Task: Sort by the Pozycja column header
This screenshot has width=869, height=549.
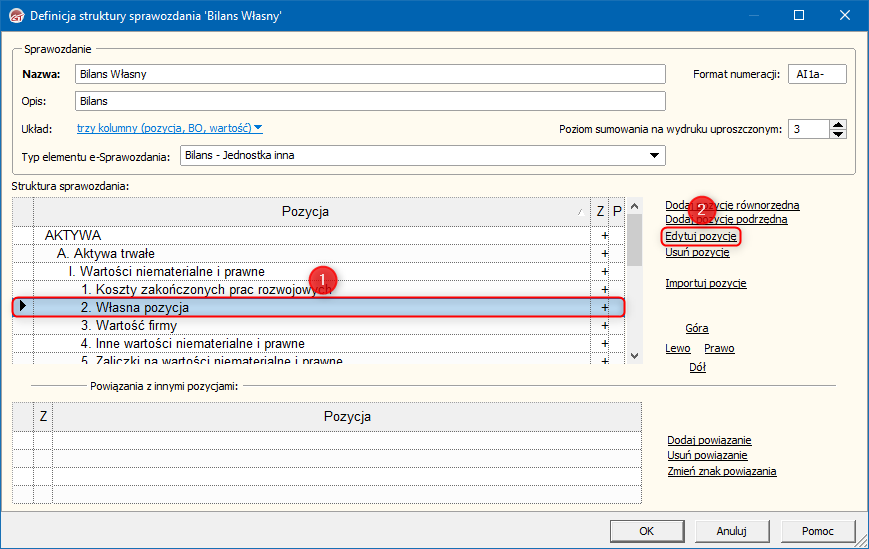Action: pyautogui.click(x=305, y=211)
